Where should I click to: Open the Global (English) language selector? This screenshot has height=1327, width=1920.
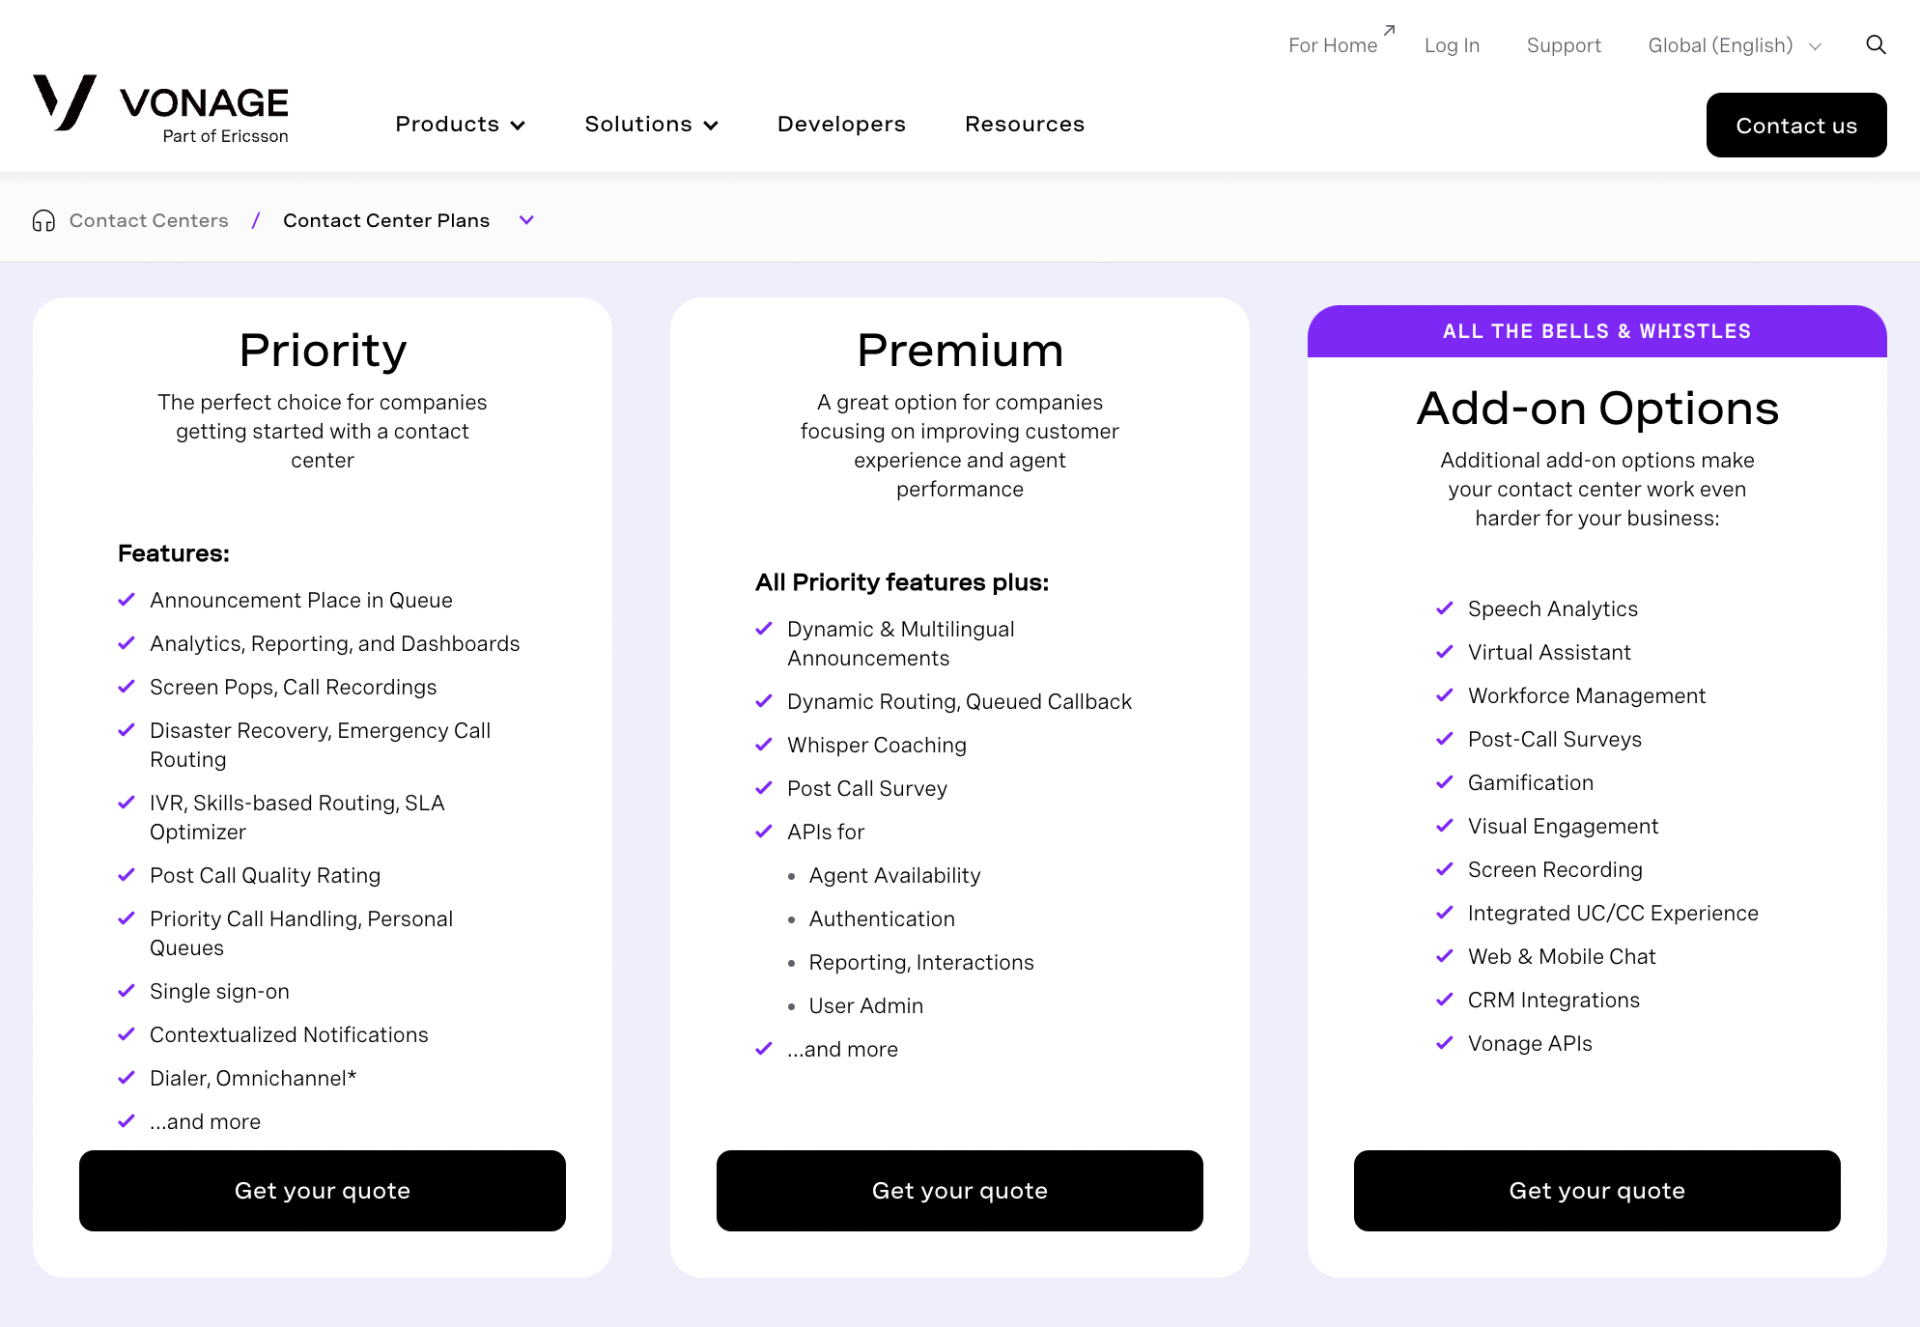coord(1734,45)
